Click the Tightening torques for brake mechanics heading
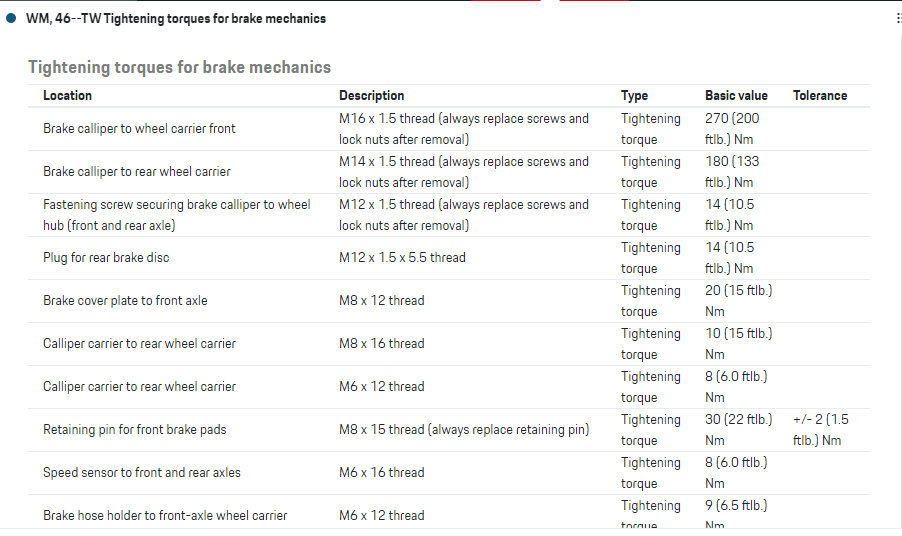The width and height of the screenshot is (902, 536). pyautogui.click(x=179, y=68)
